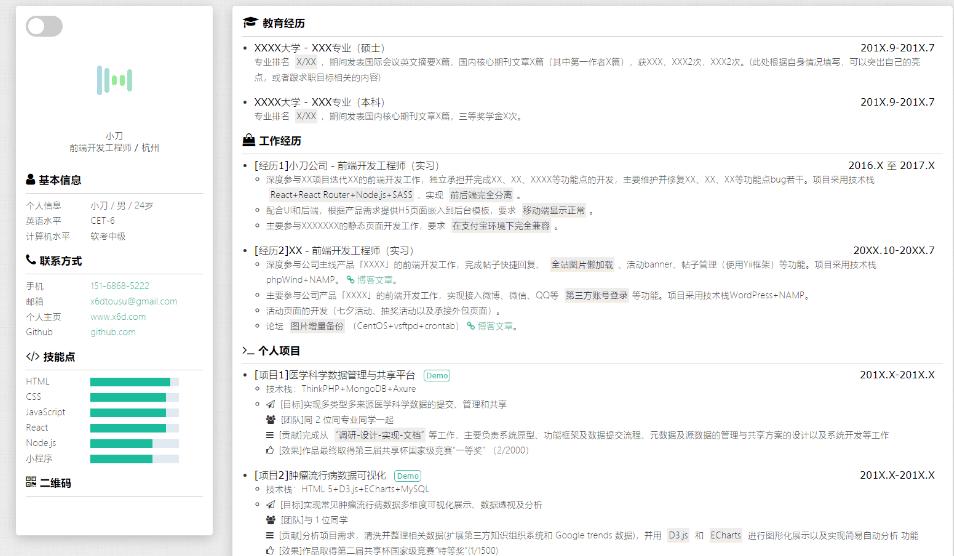954x556 pixels.
Task: Click [经历2]XX 前端开发工程师 job title
Action: (x=334, y=251)
